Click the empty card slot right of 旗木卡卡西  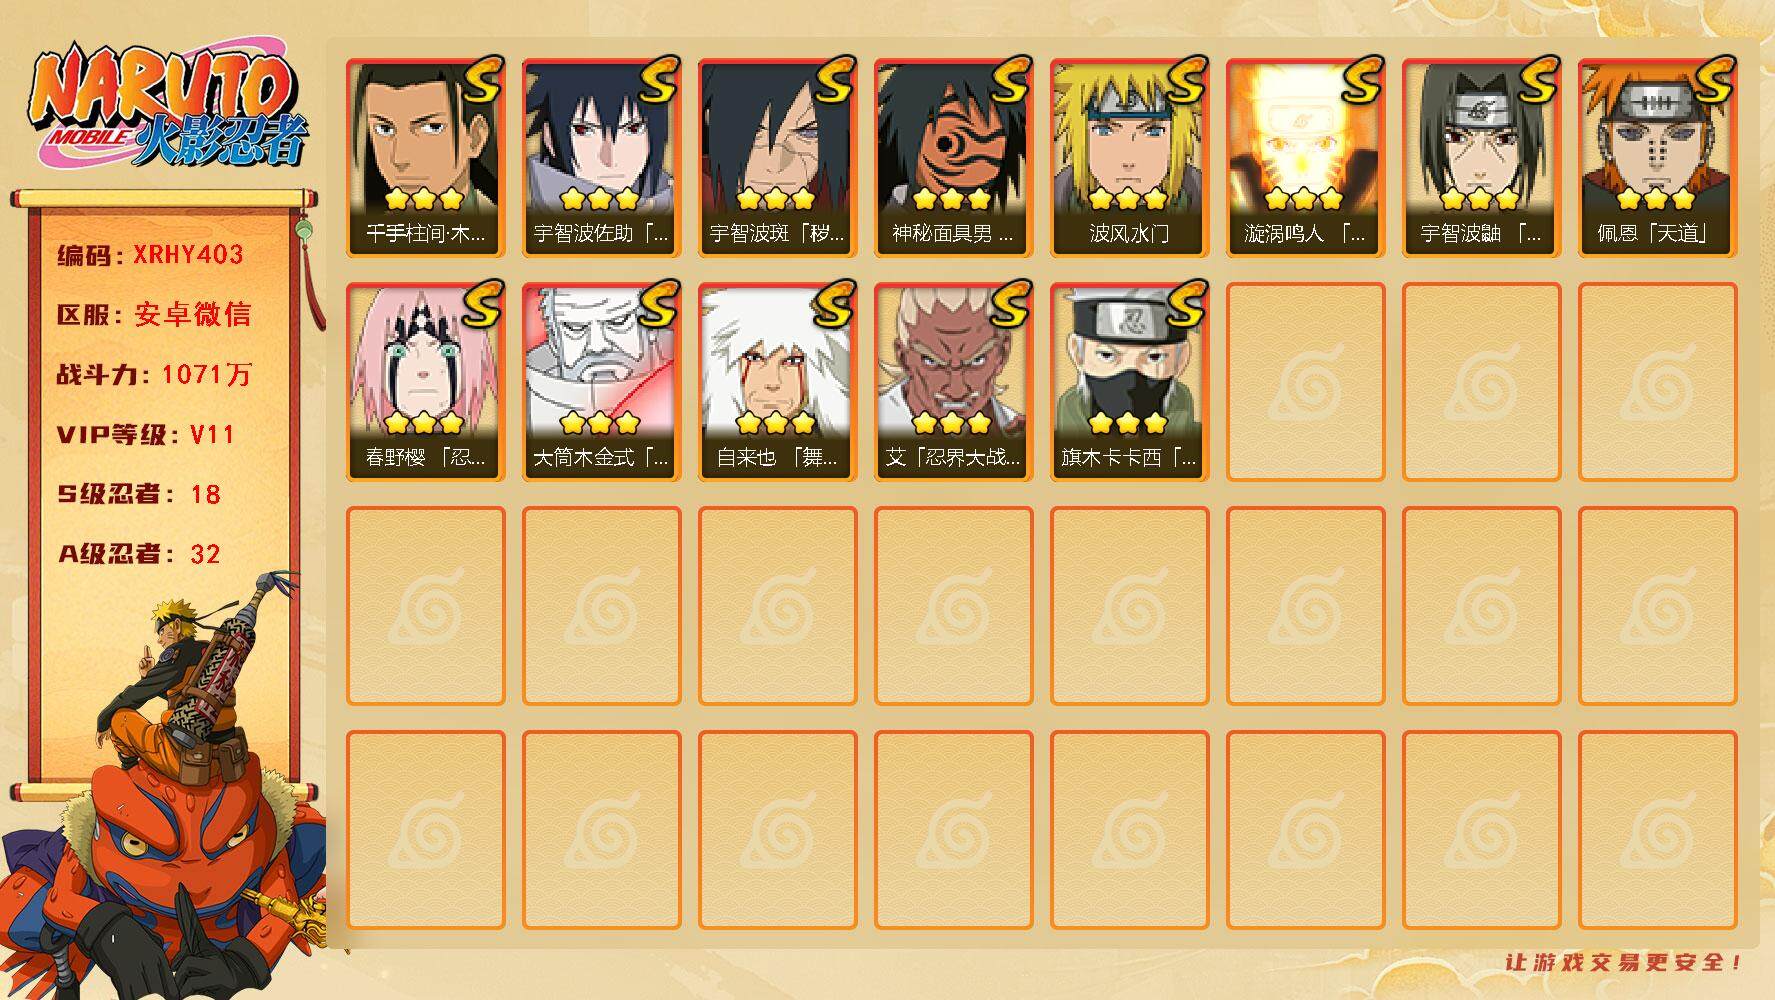[x=1305, y=382]
